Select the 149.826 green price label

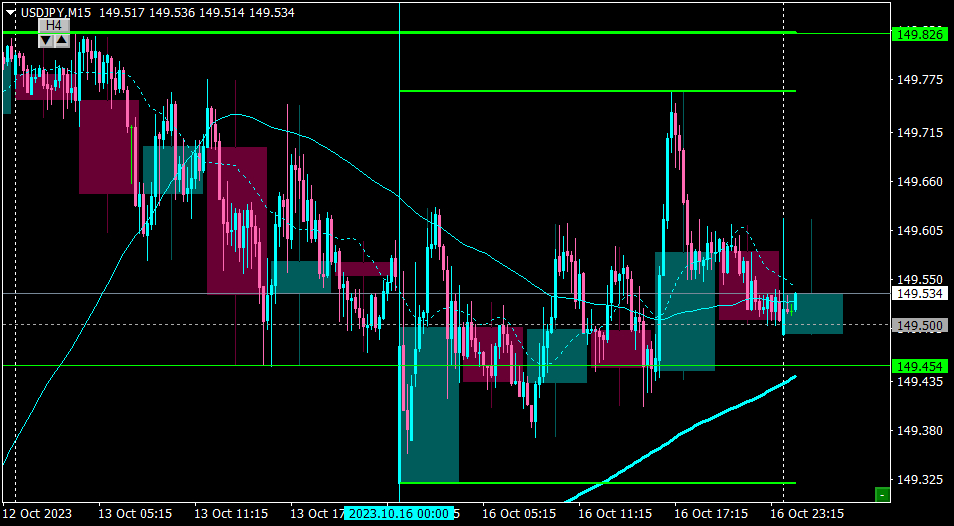pos(920,34)
